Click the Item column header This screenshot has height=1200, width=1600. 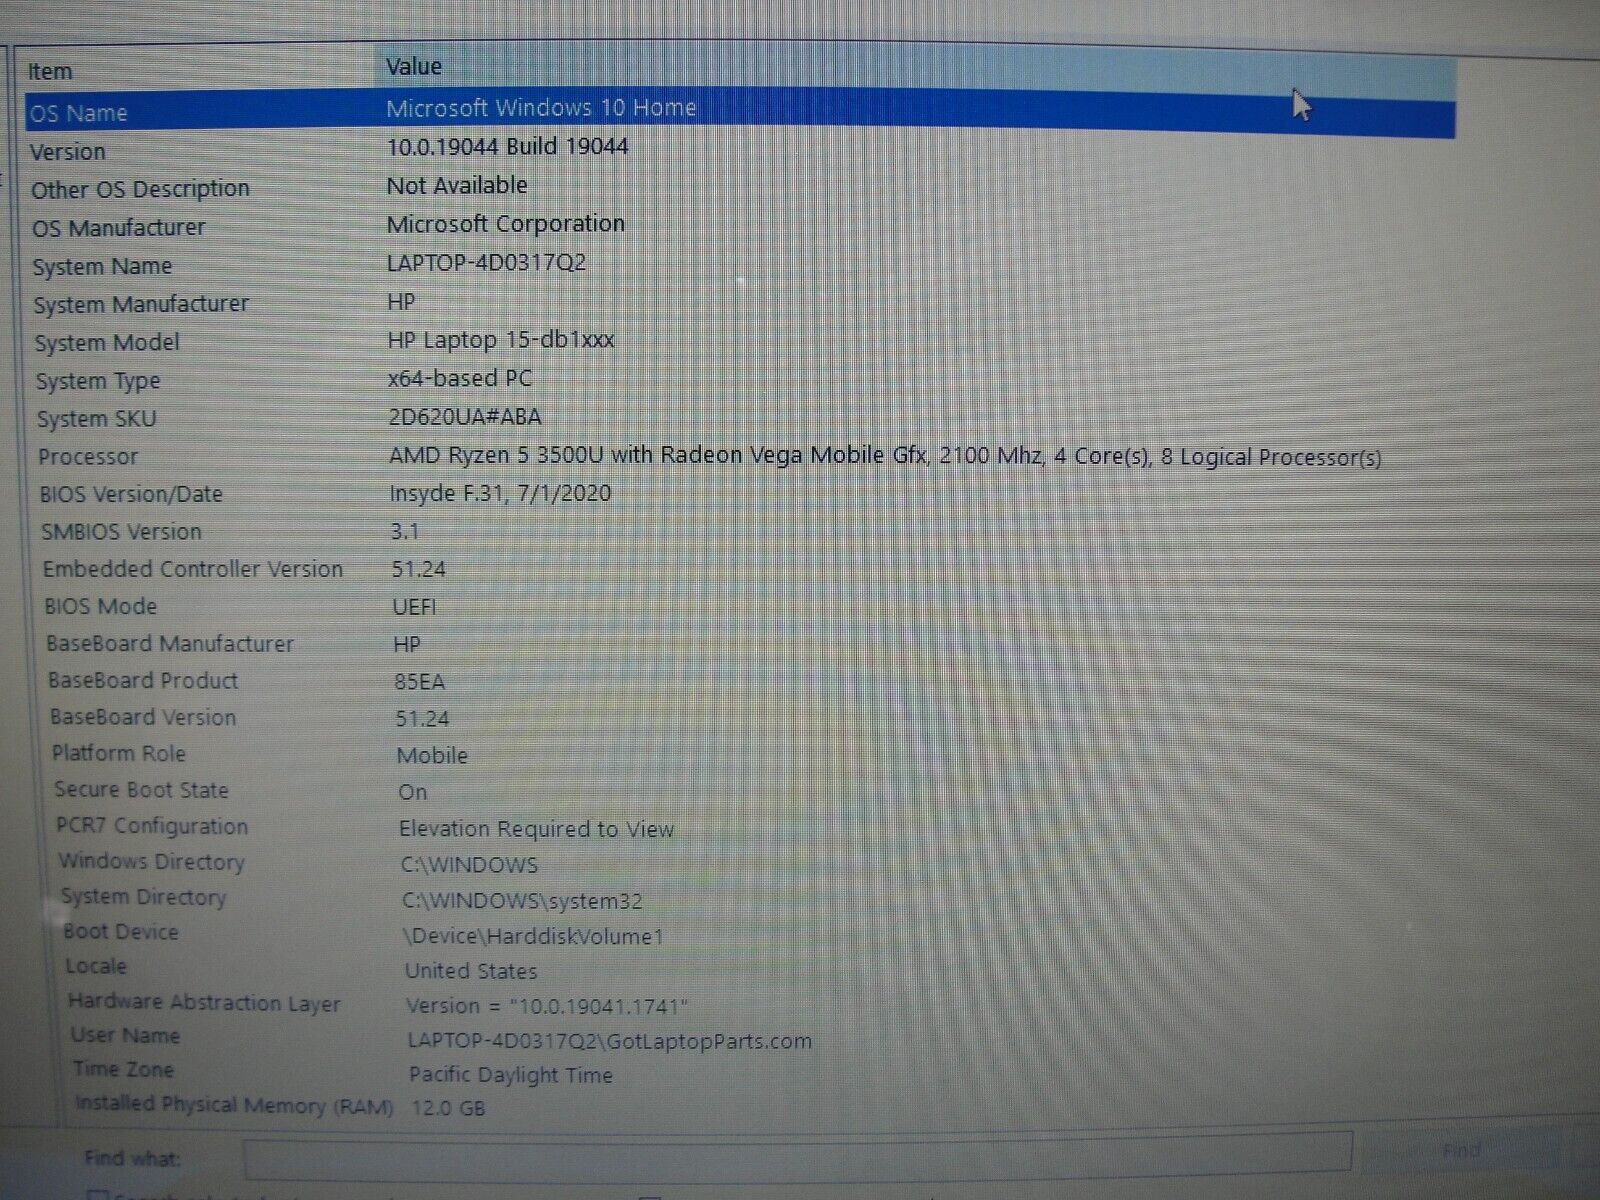coord(50,72)
